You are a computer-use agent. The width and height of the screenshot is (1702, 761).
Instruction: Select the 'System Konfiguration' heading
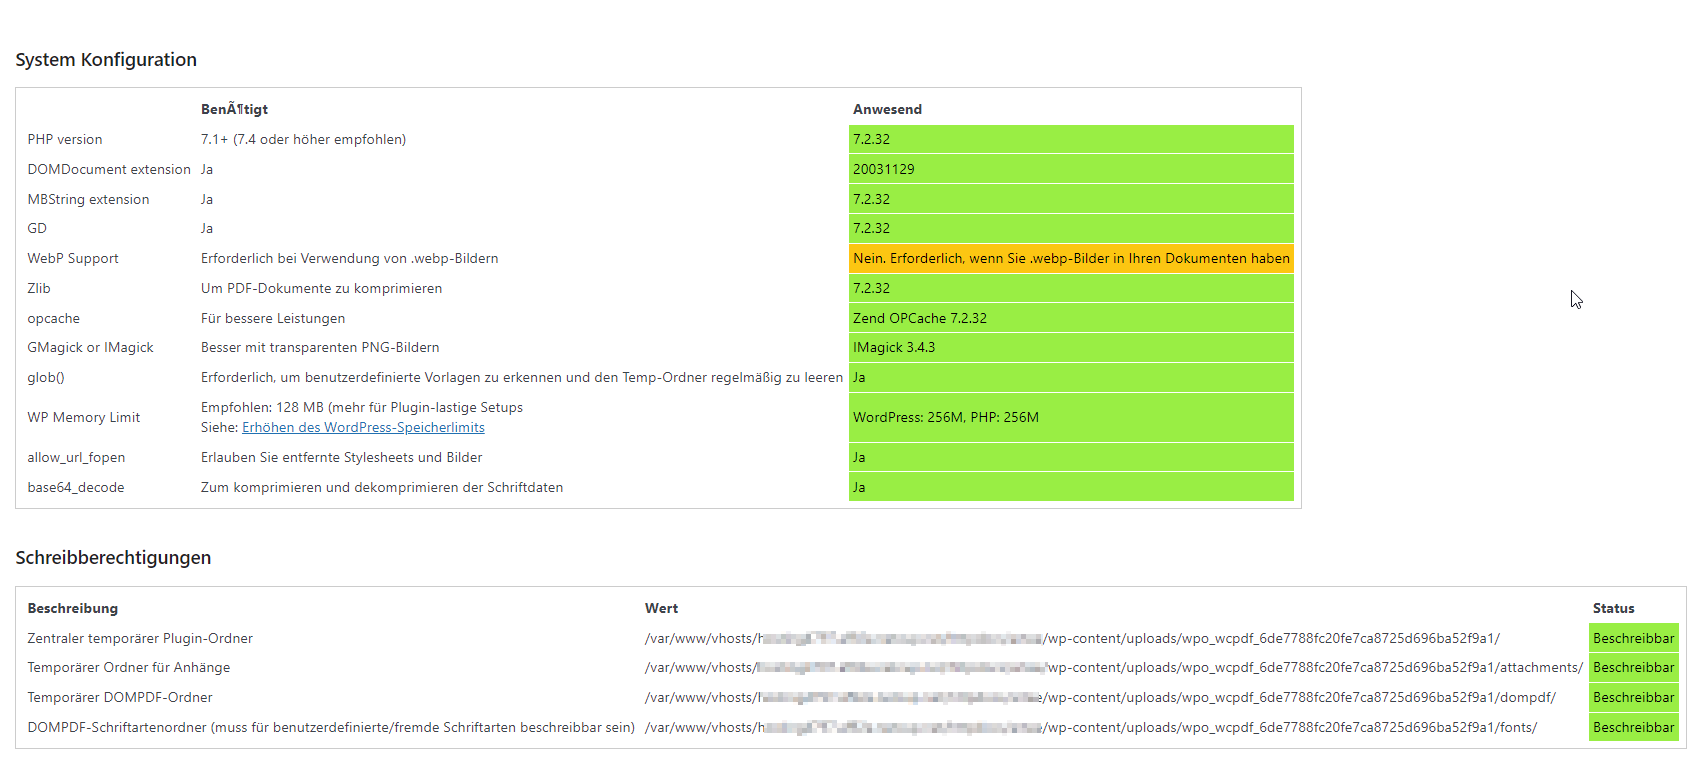(106, 60)
